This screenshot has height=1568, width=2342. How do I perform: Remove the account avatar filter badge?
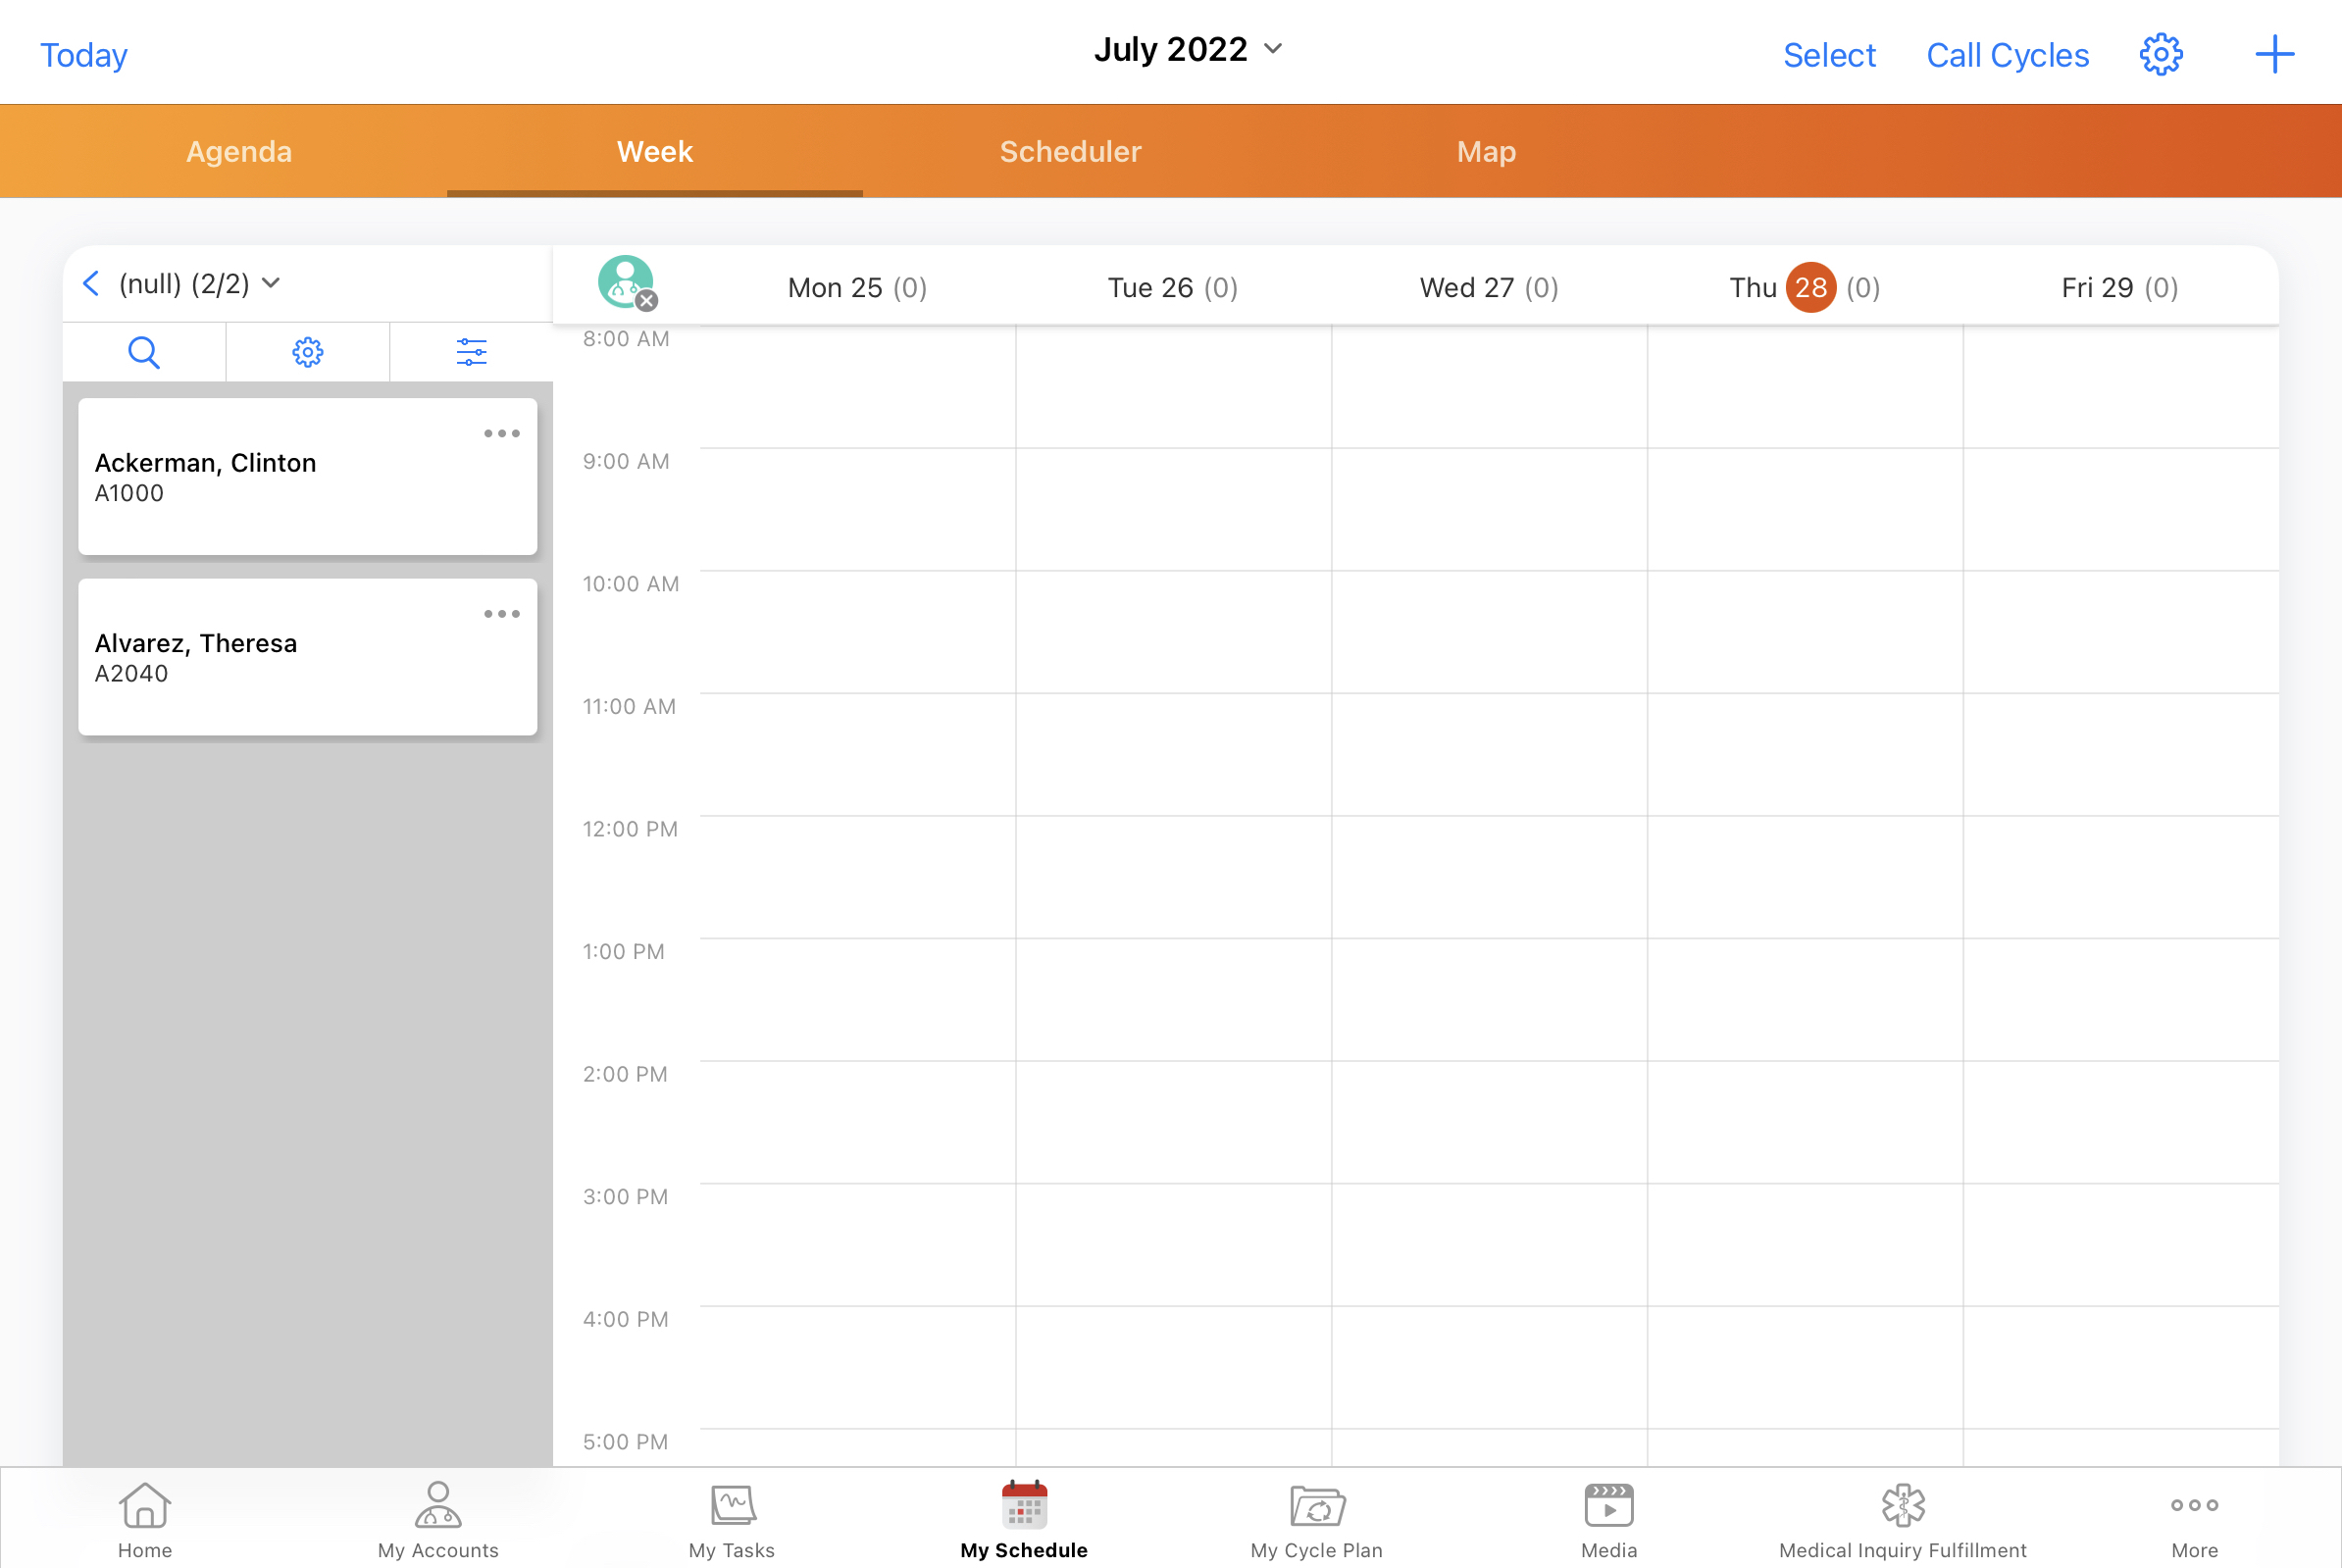tap(647, 300)
